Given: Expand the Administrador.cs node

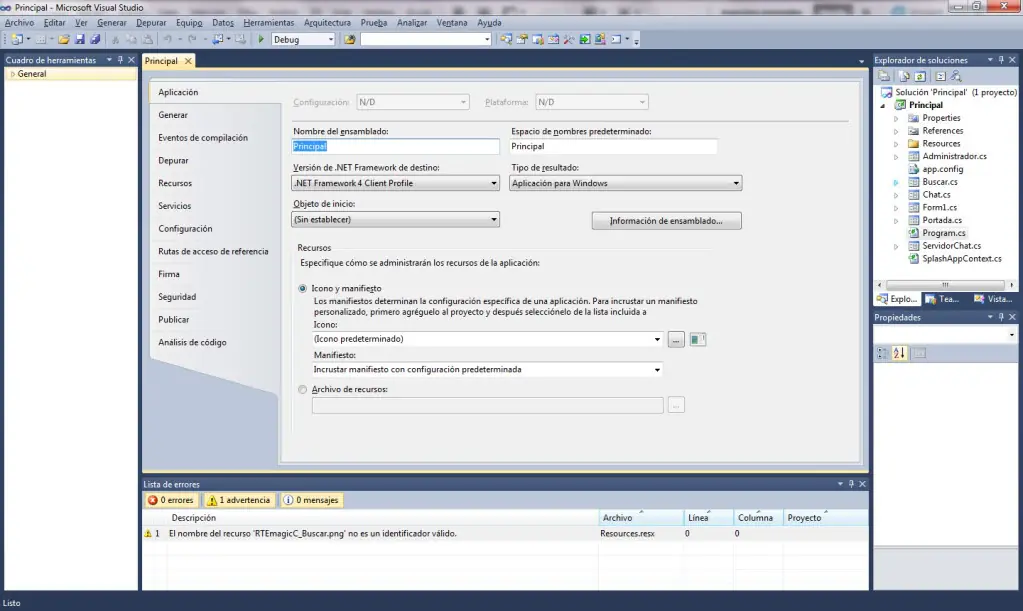Looking at the screenshot, I should pos(896,156).
